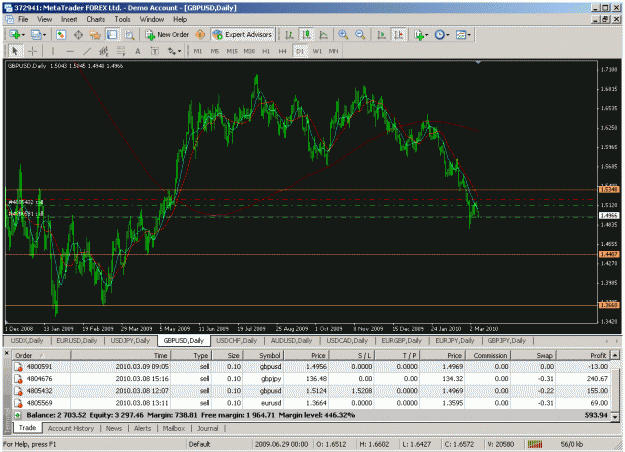The height and width of the screenshot is (452, 625).
Task: Click the New Order button
Action: click(167, 35)
